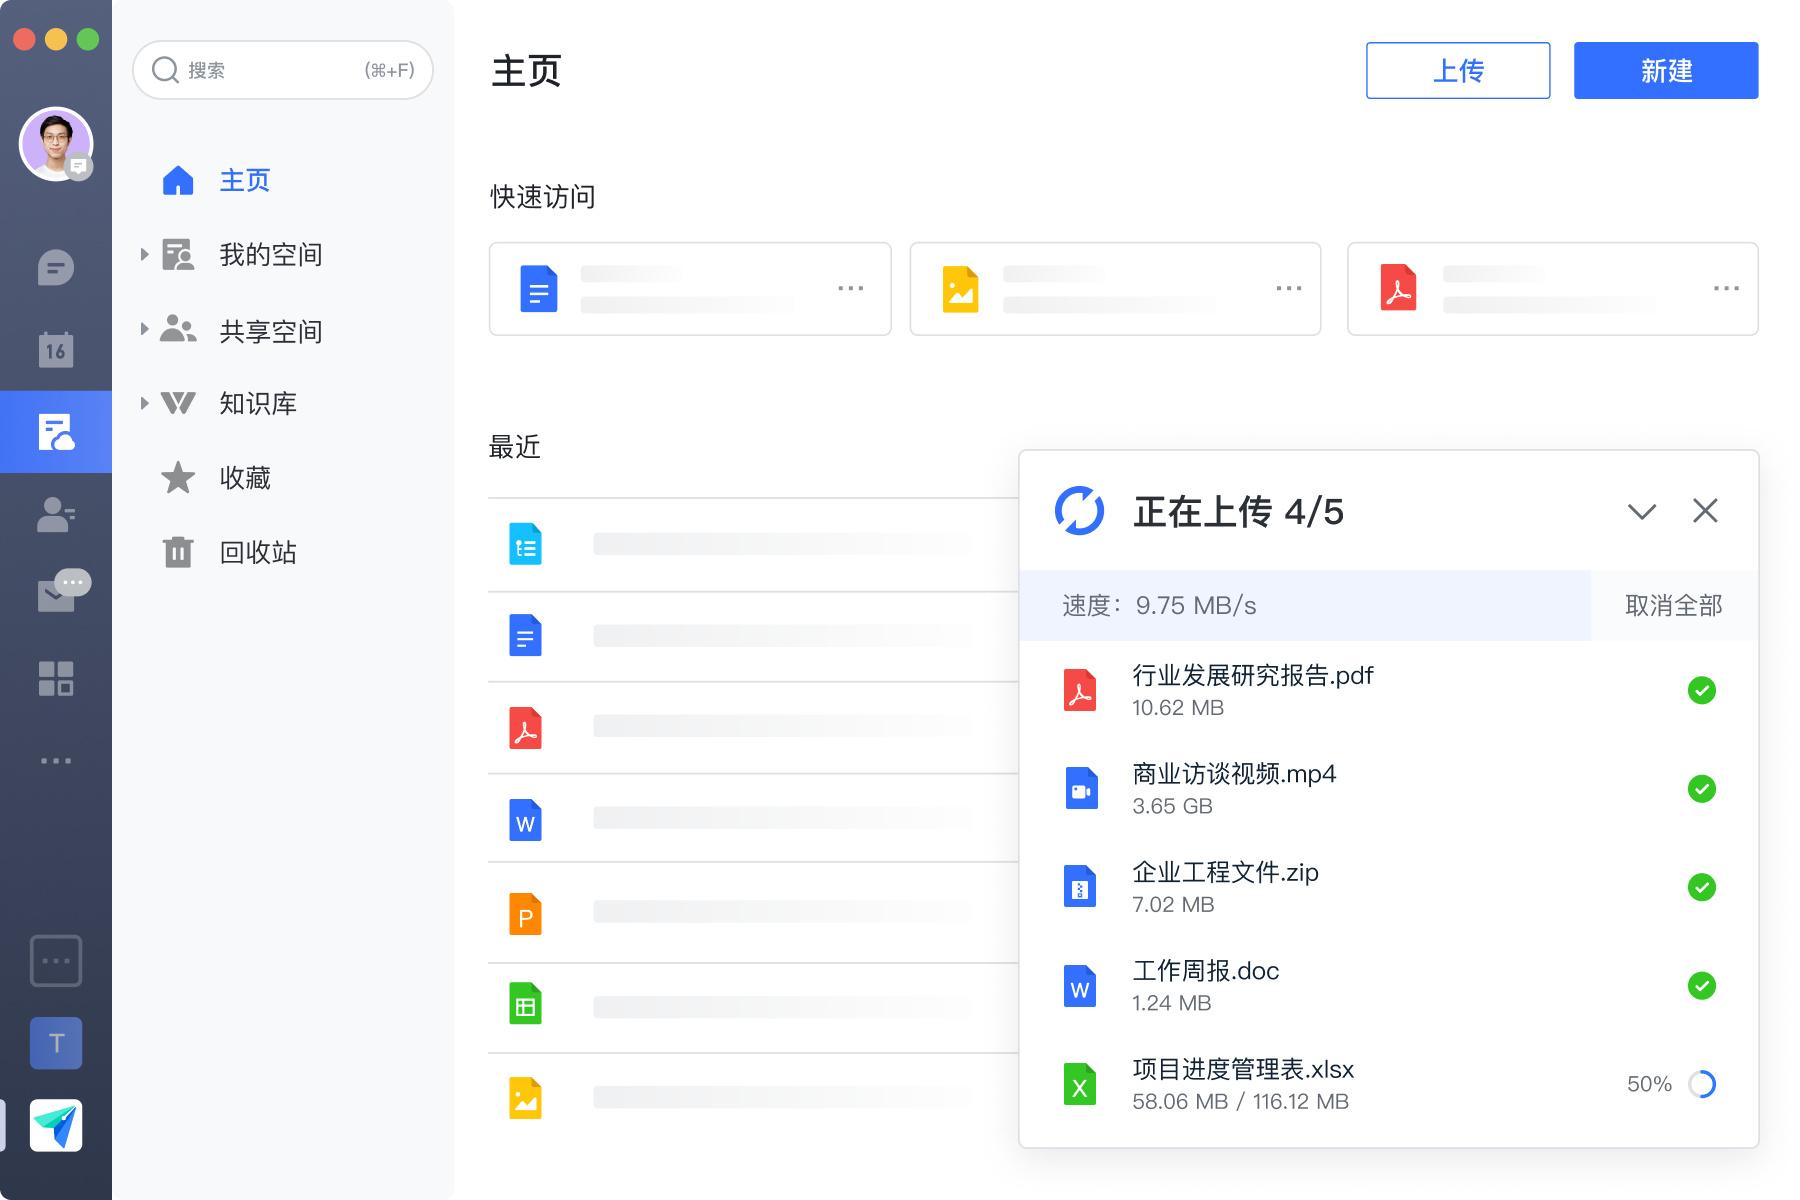The height and width of the screenshot is (1200, 1800).
Task: Click the 速度: 9.75 MB/s status text
Action: pyautogui.click(x=1159, y=605)
